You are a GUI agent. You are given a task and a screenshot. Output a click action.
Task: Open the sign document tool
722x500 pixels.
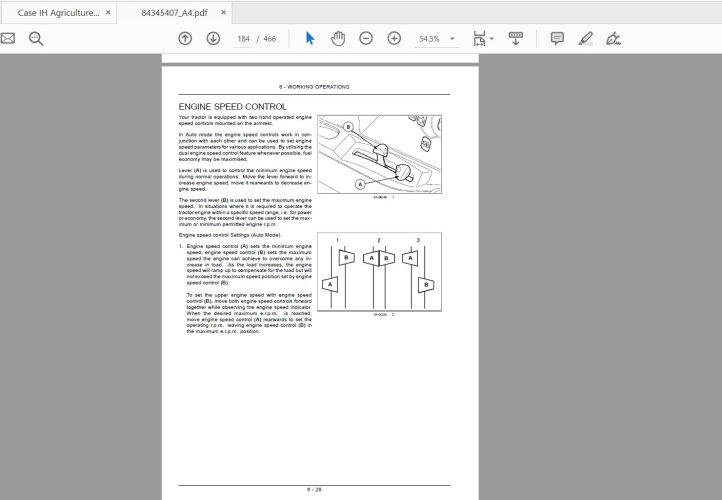coord(613,38)
